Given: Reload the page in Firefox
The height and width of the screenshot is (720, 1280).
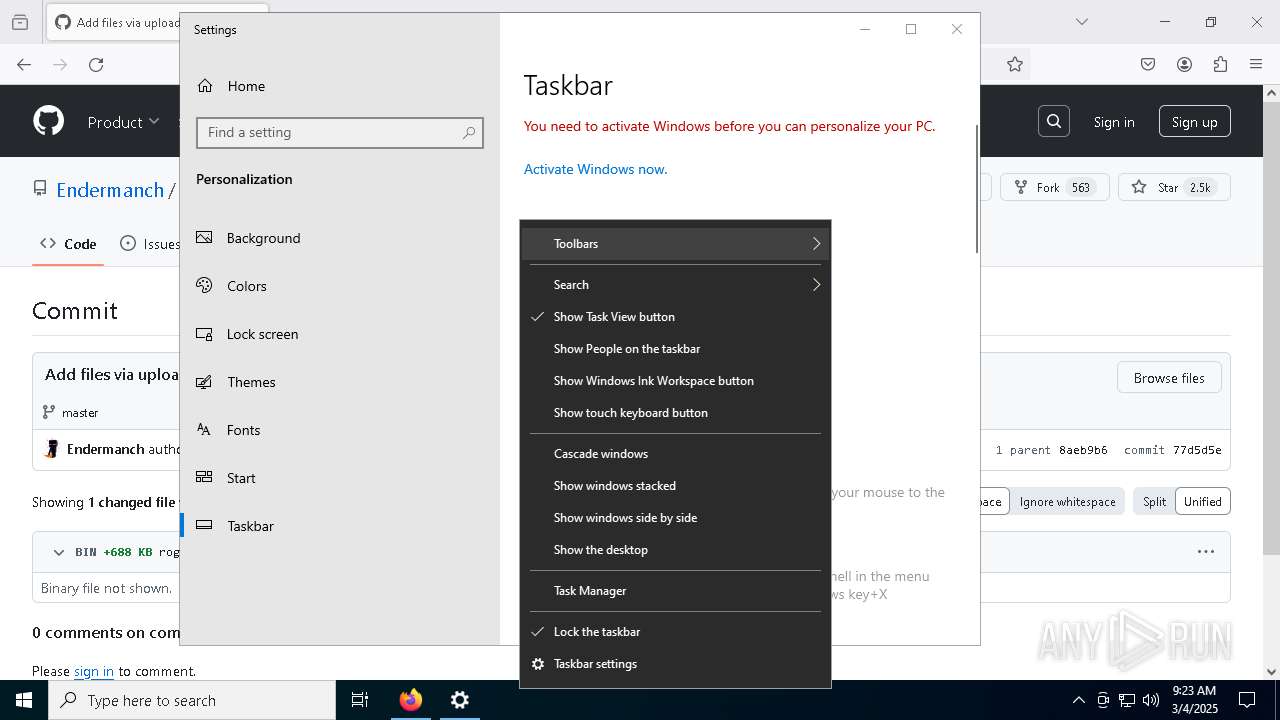Looking at the screenshot, I should [96, 64].
